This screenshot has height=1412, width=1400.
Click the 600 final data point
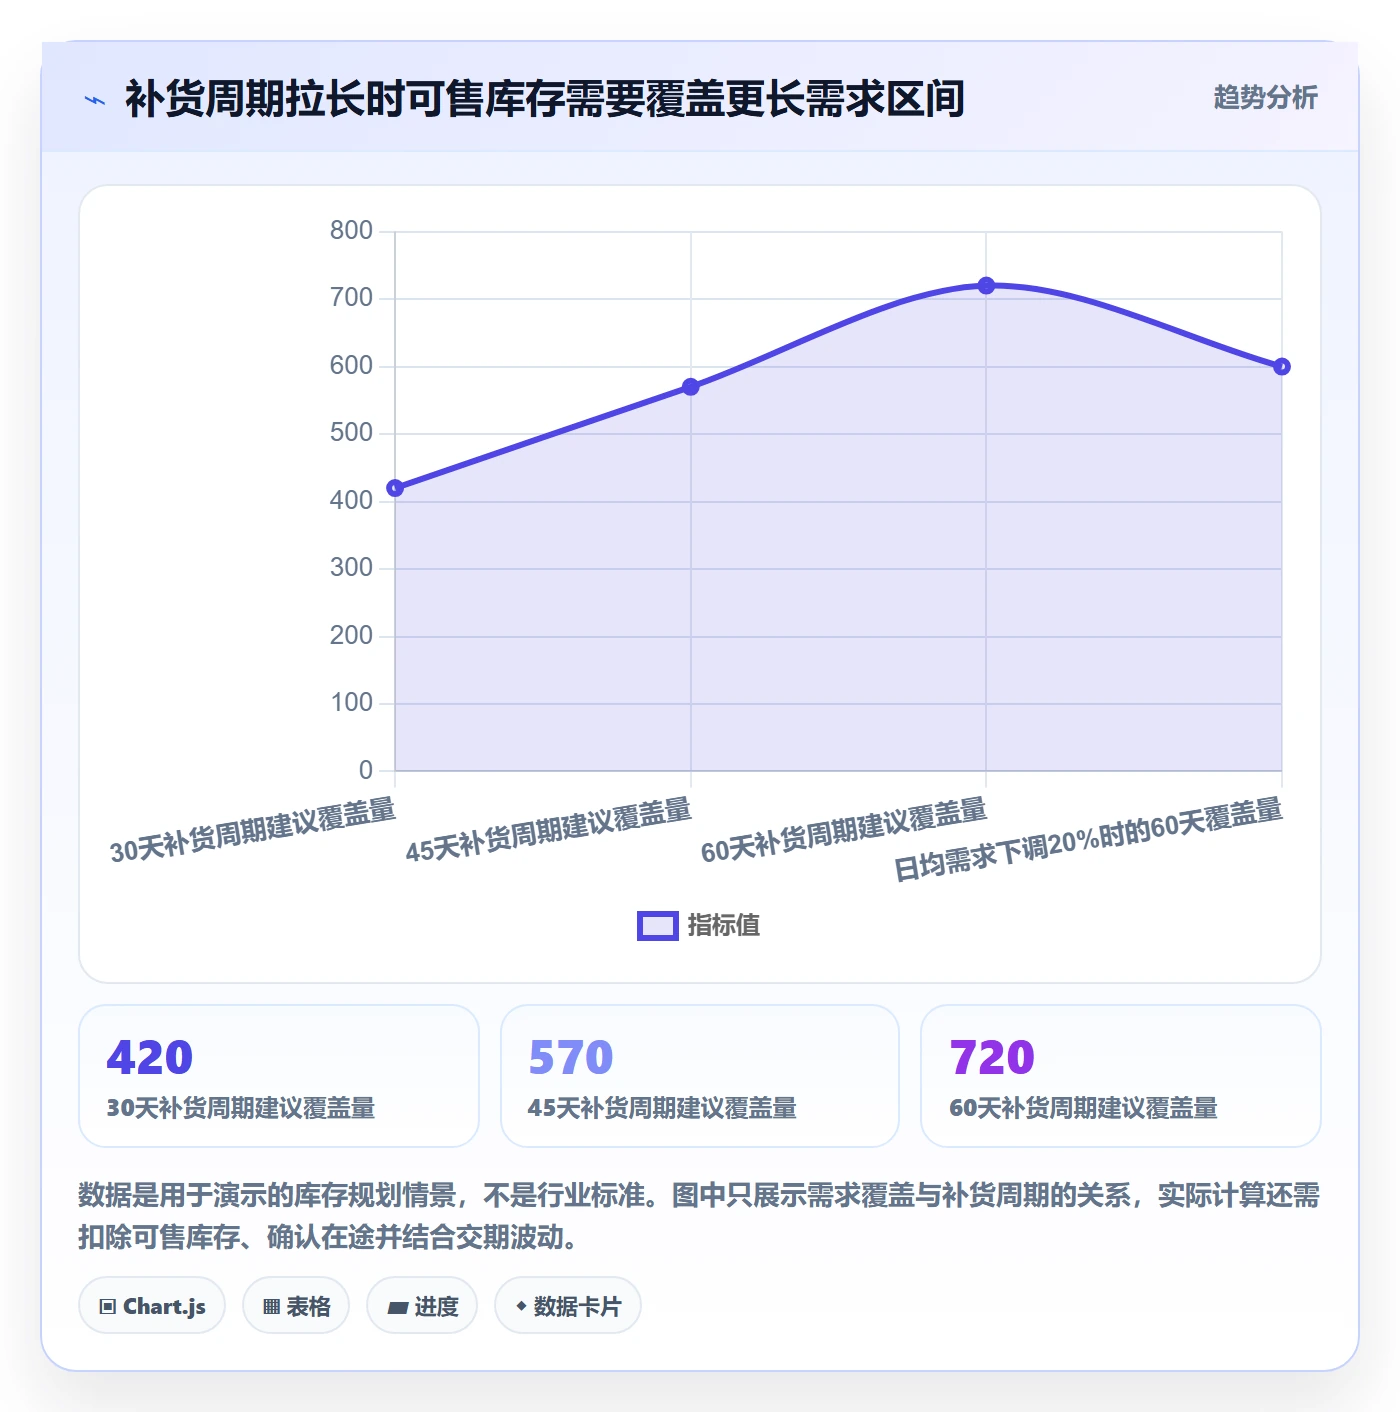point(1282,366)
